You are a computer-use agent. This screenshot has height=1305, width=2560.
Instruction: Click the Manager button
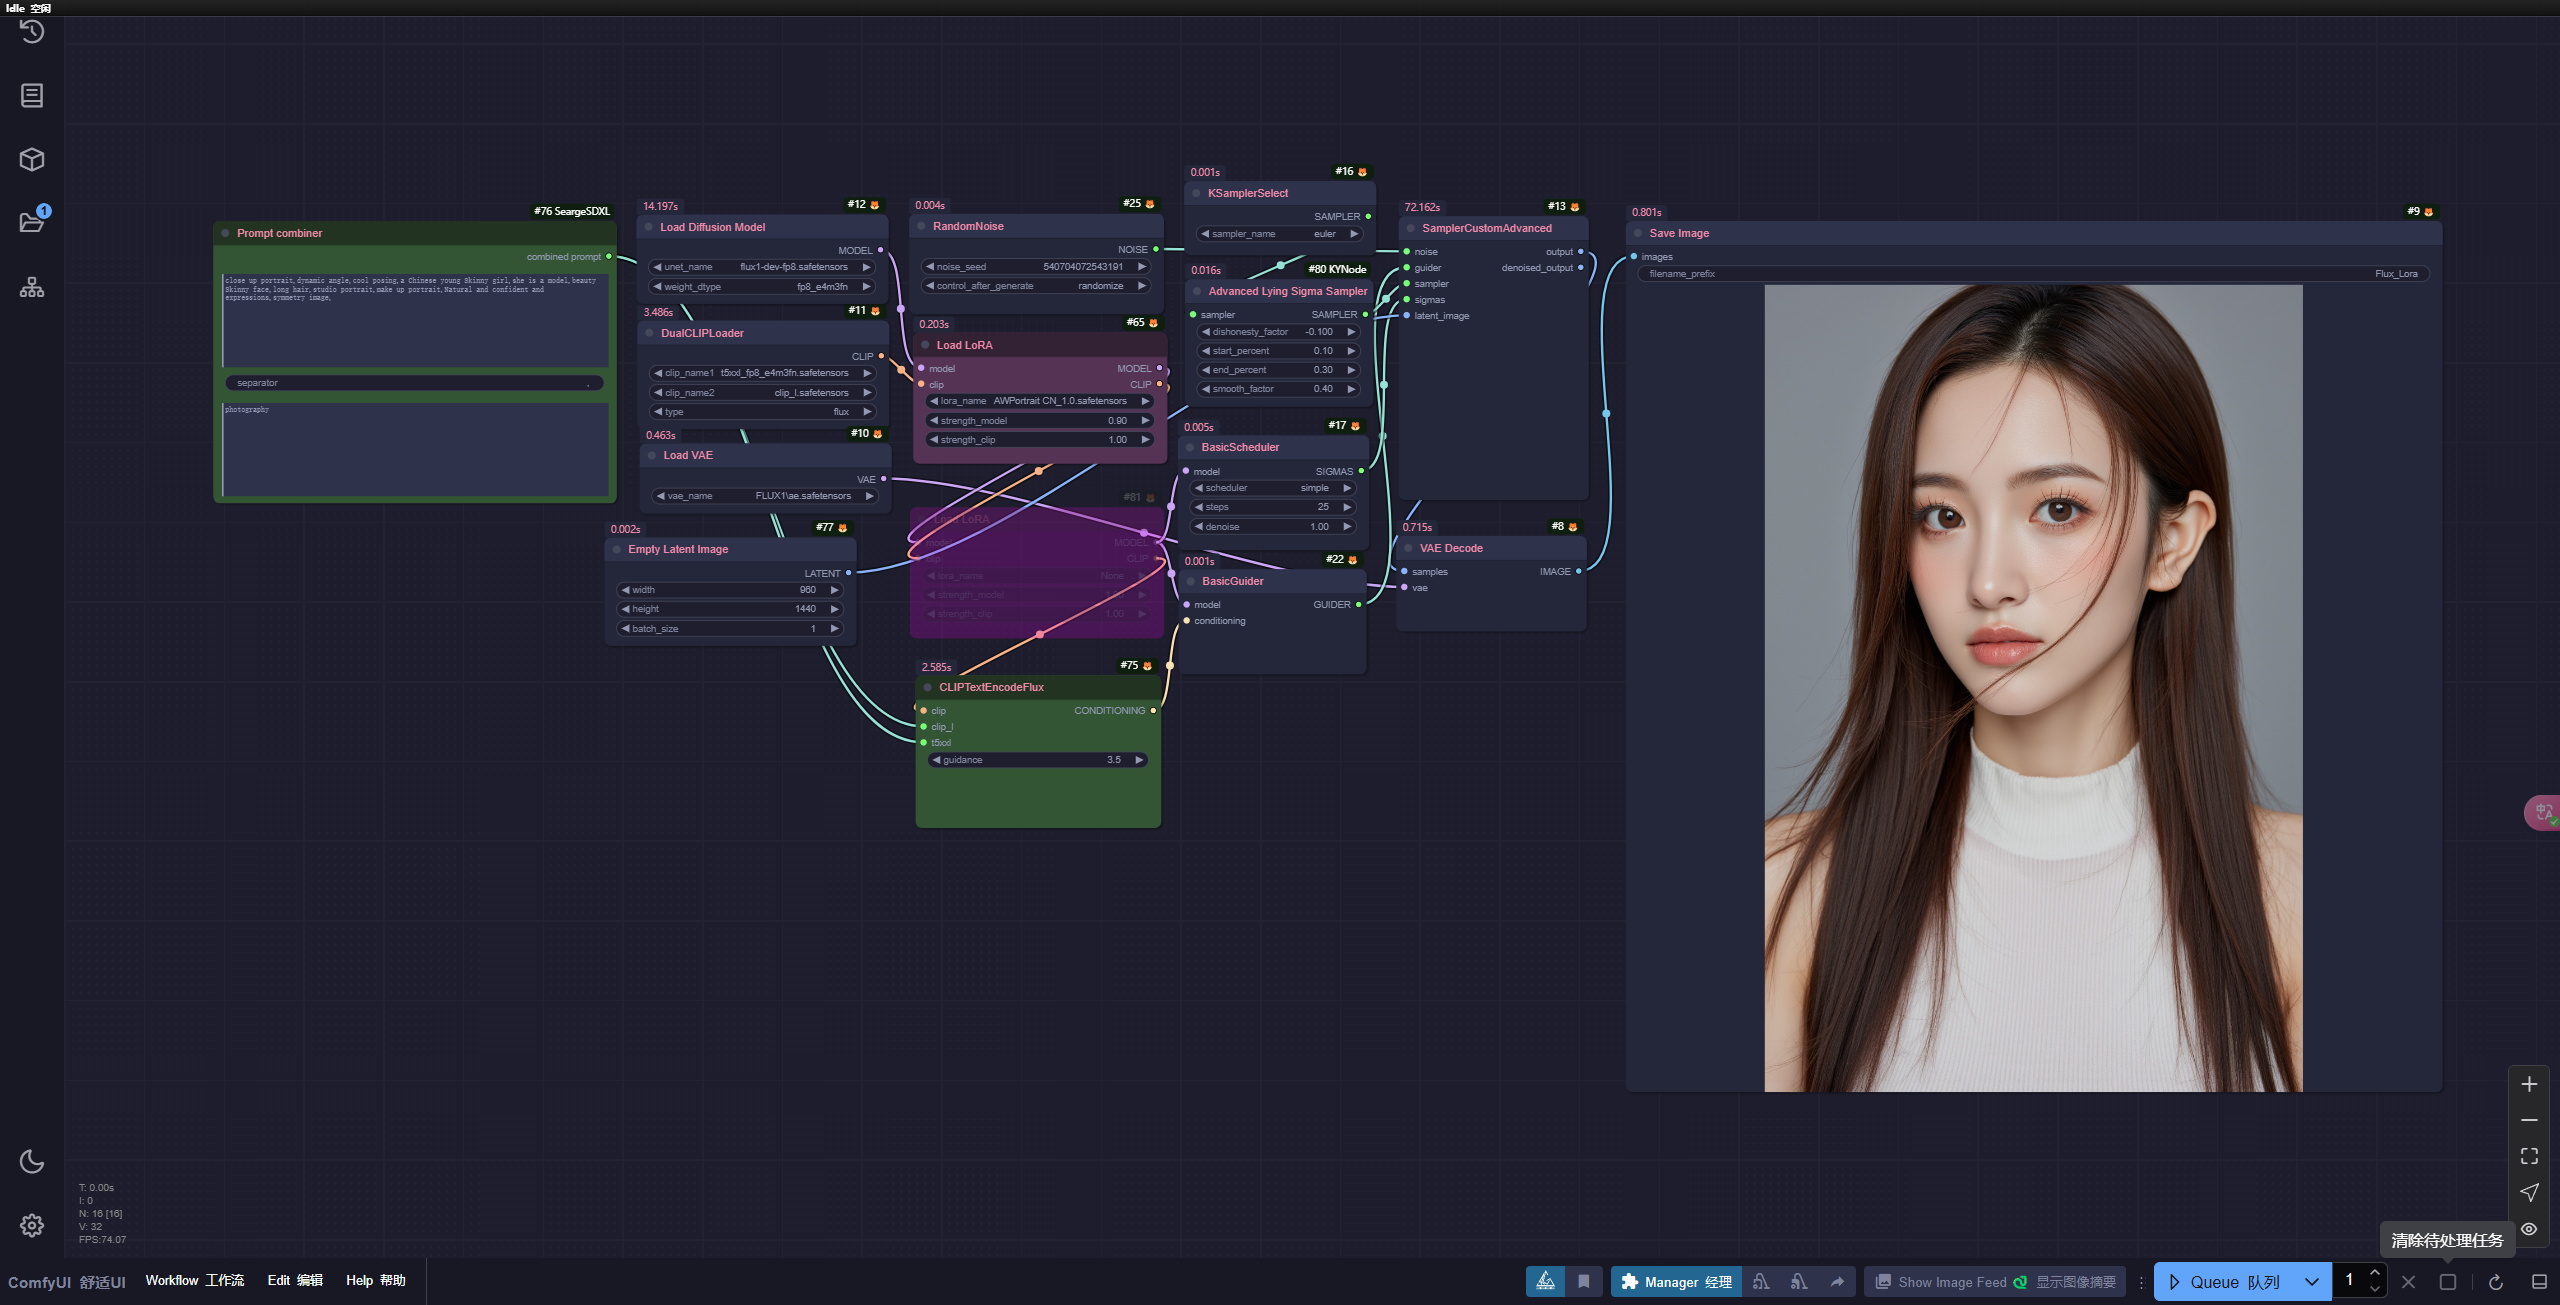tap(1676, 1282)
